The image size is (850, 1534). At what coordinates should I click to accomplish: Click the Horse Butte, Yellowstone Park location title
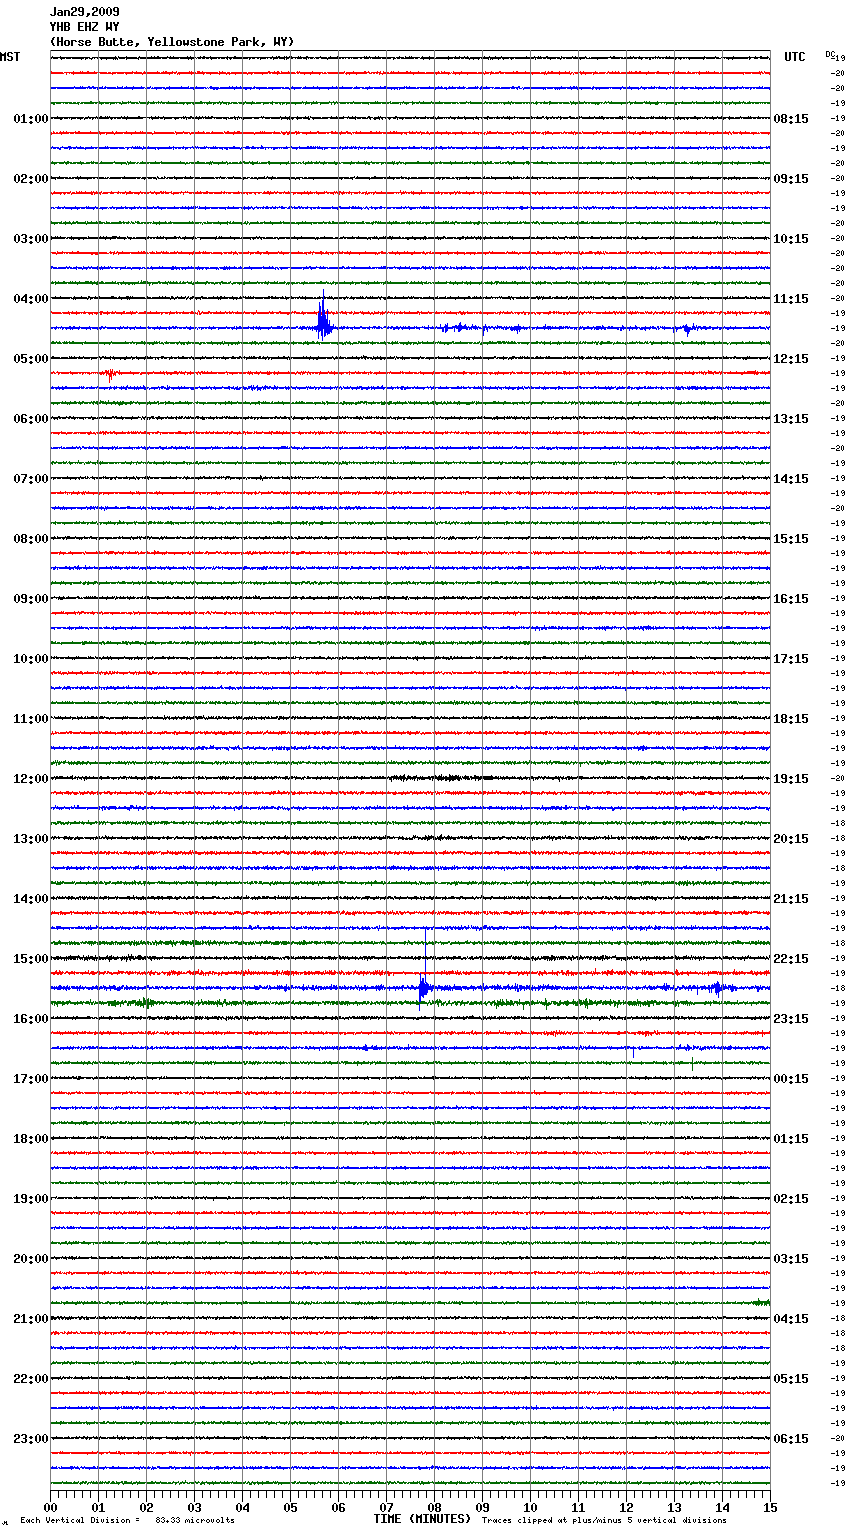(172, 42)
